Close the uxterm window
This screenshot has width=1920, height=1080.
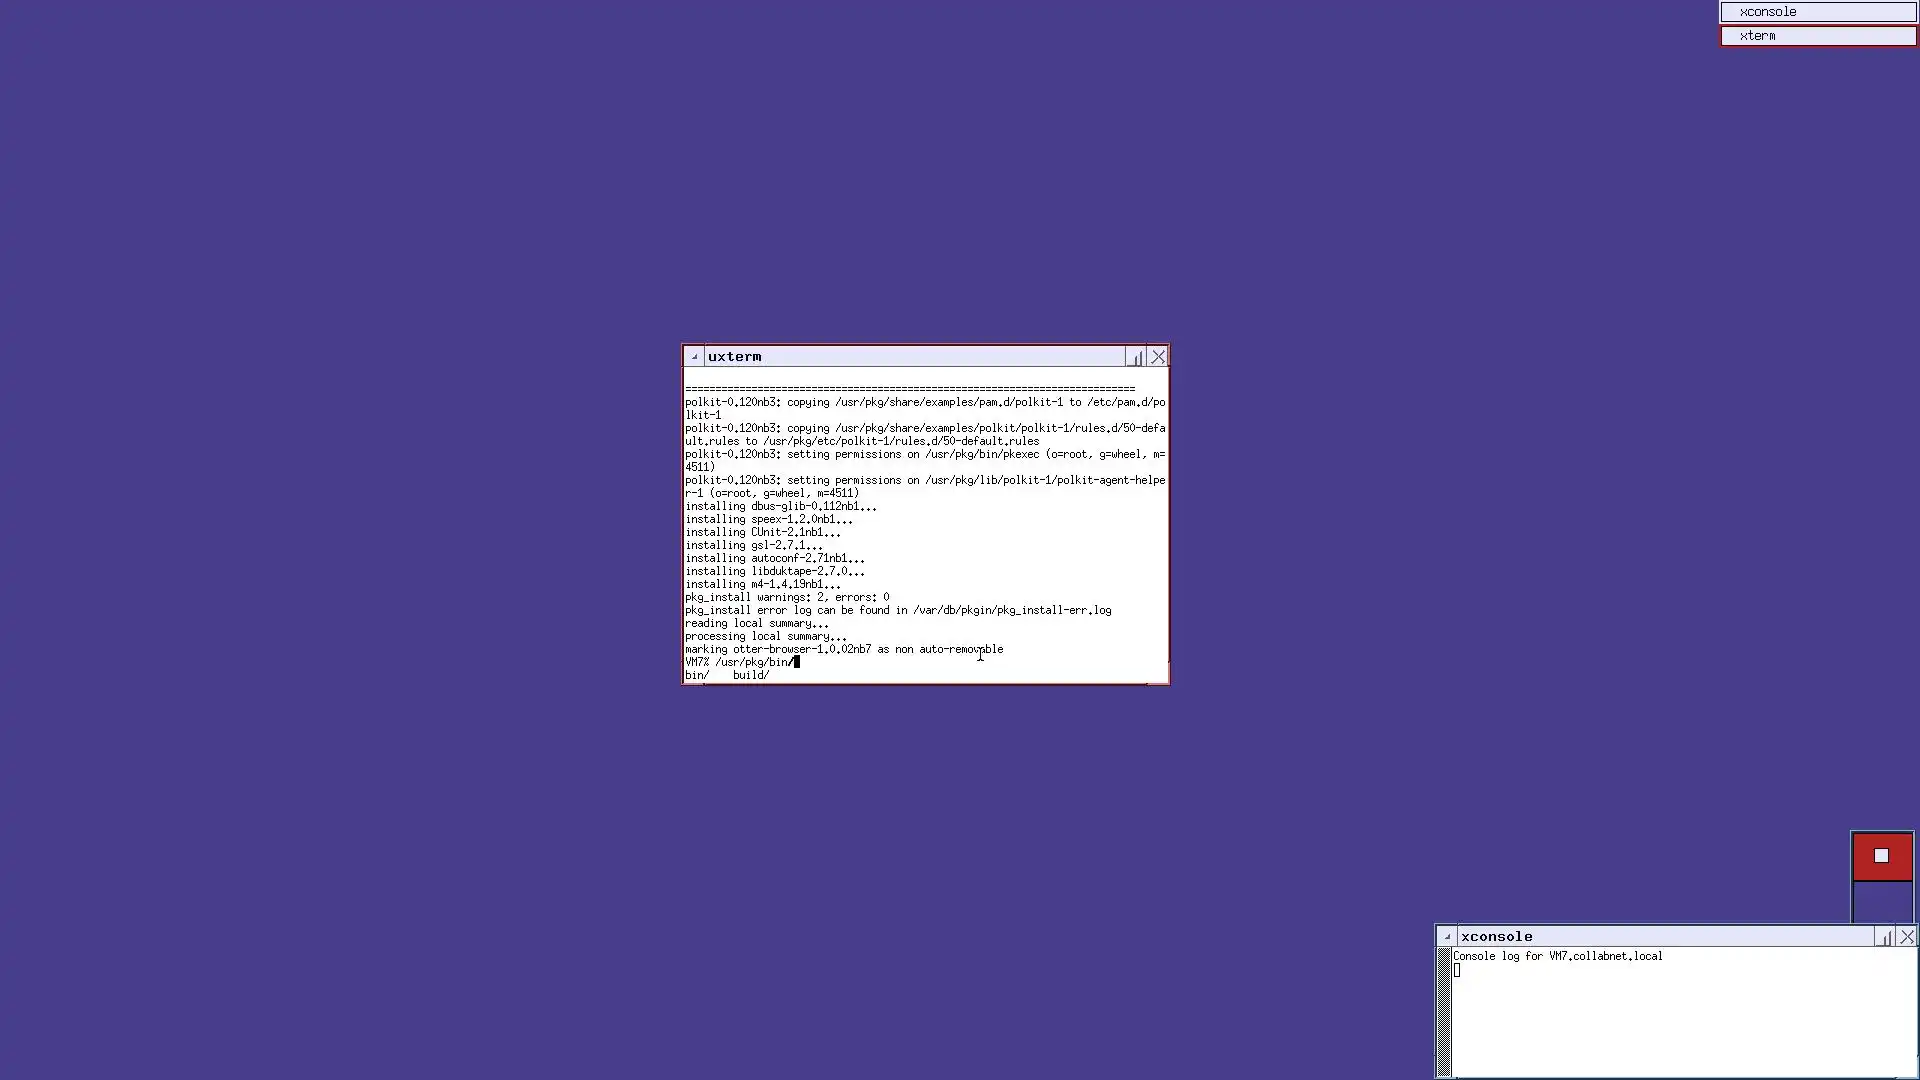point(1158,357)
